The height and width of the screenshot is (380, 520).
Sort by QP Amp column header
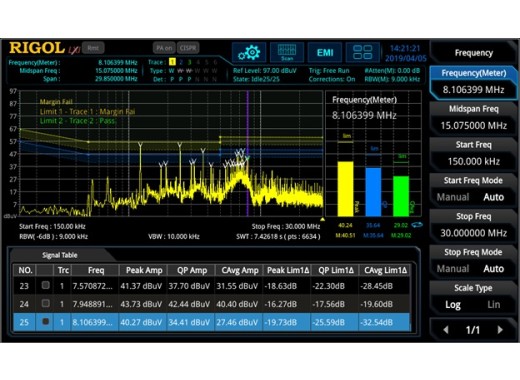[192, 270]
